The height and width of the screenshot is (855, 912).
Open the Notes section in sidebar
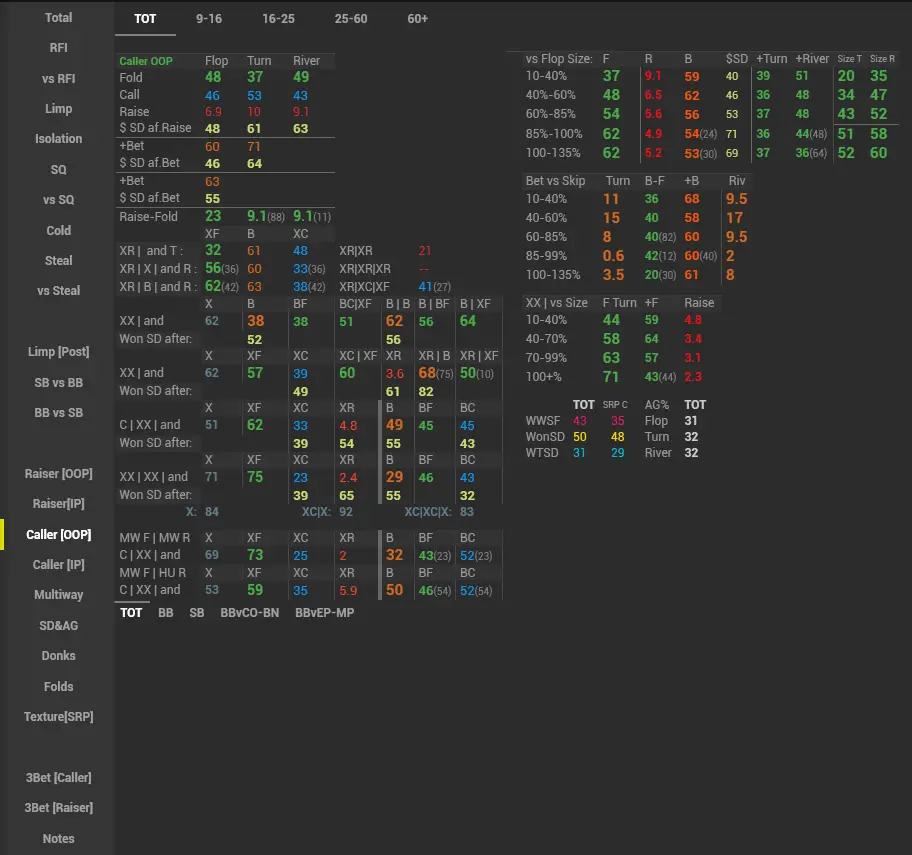[58, 839]
